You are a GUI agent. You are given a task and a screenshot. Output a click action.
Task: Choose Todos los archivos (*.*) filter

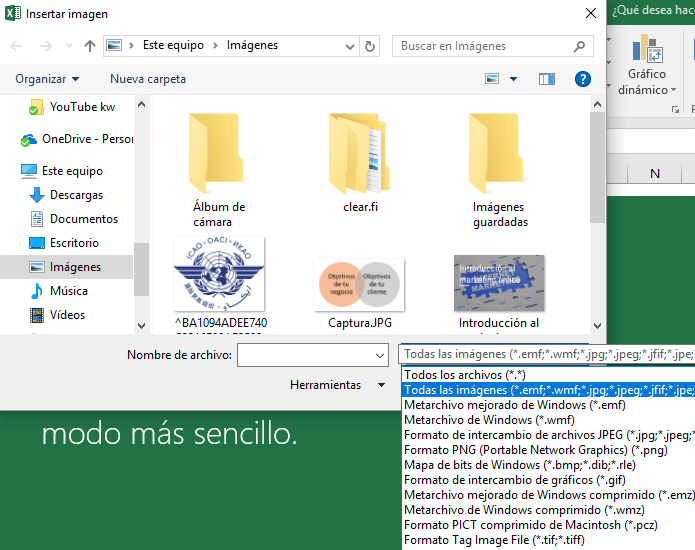pos(548,375)
